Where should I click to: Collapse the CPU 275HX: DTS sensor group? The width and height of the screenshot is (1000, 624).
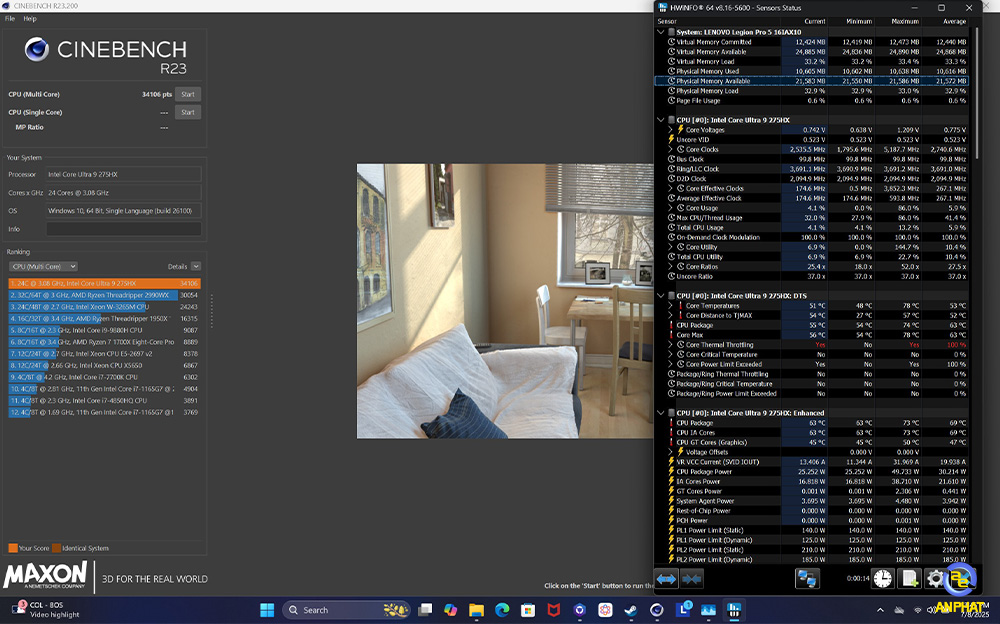[x=661, y=296]
